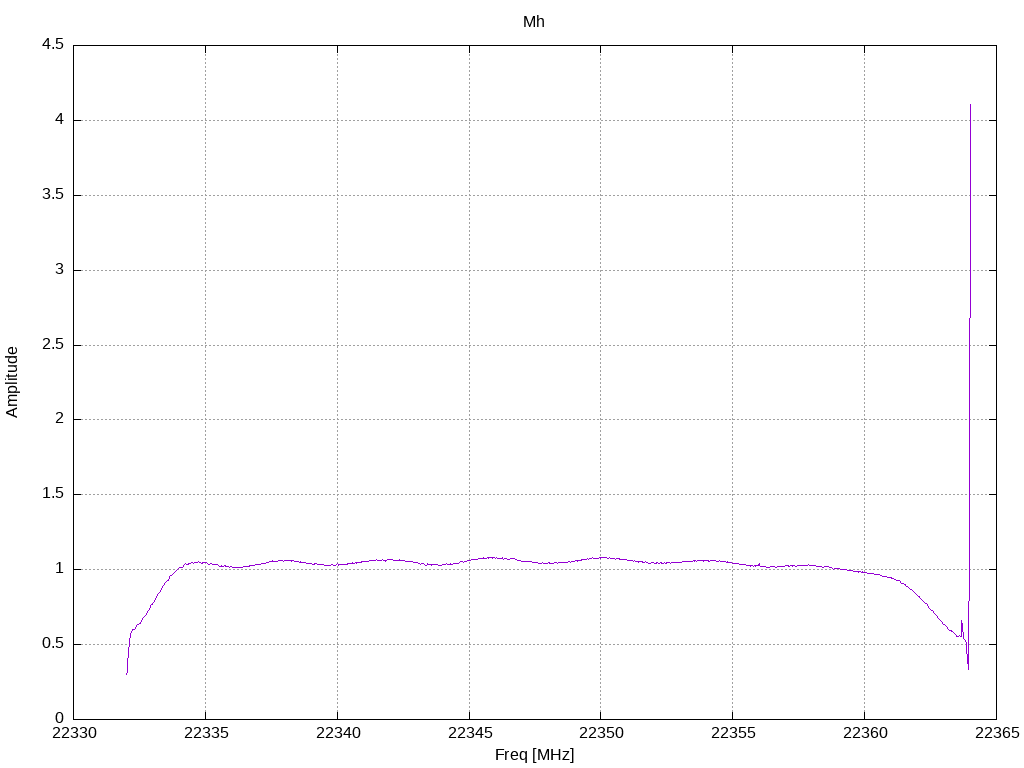Click the x-axis tick label "22360"

click(865, 733)
